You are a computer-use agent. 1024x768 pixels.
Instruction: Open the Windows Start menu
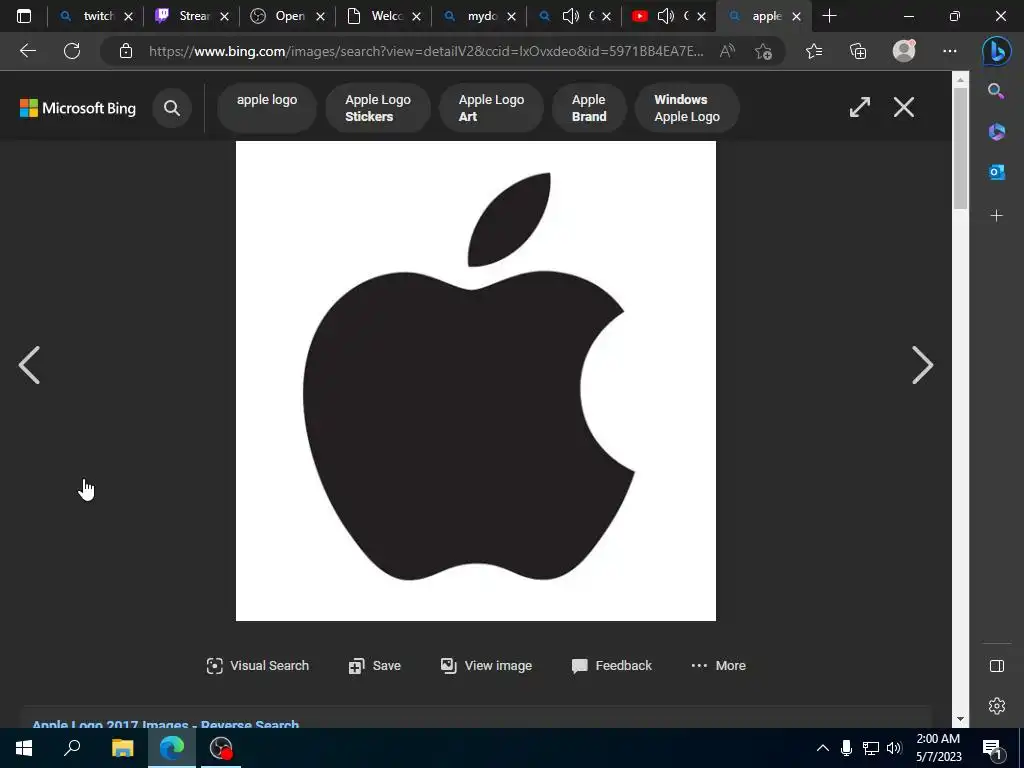point(24,748)
